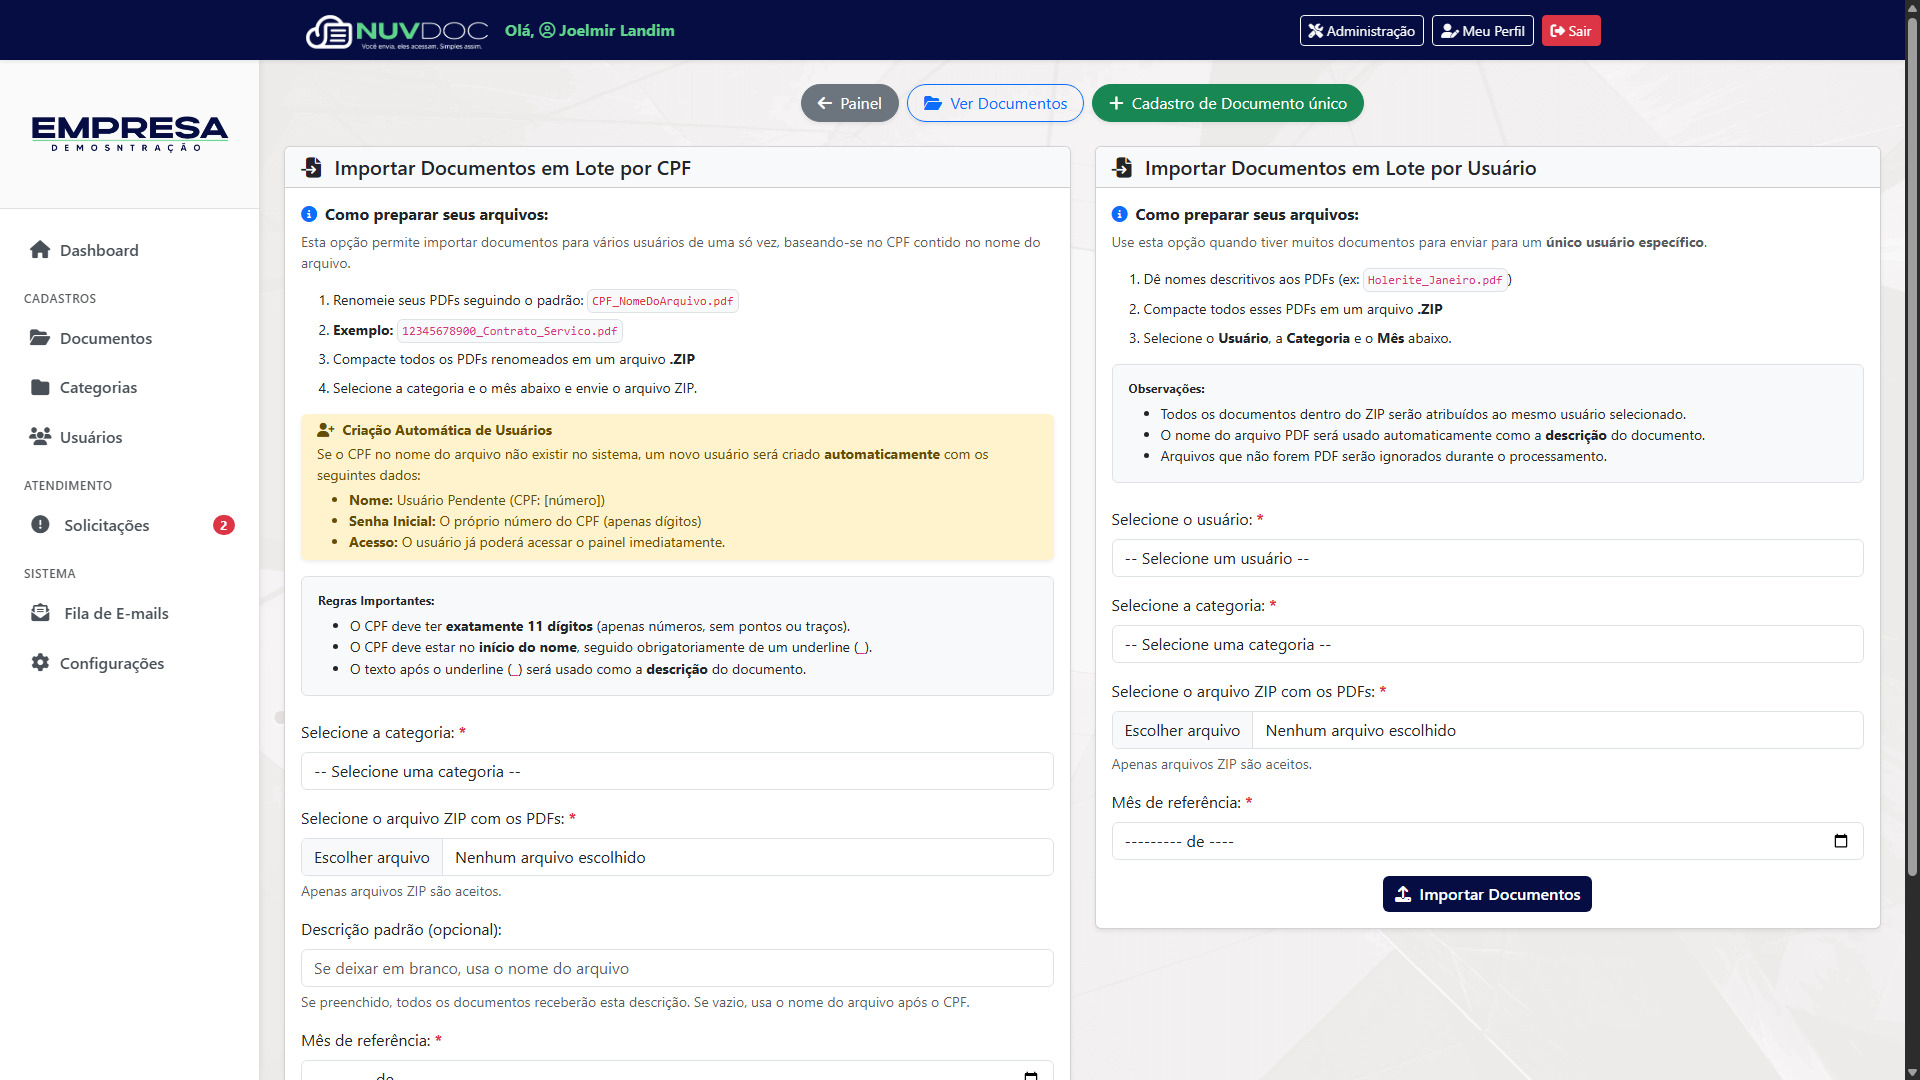Click the Importar Documentos button
Screen dimensions: 1920x1080
tap(1487, 894)
